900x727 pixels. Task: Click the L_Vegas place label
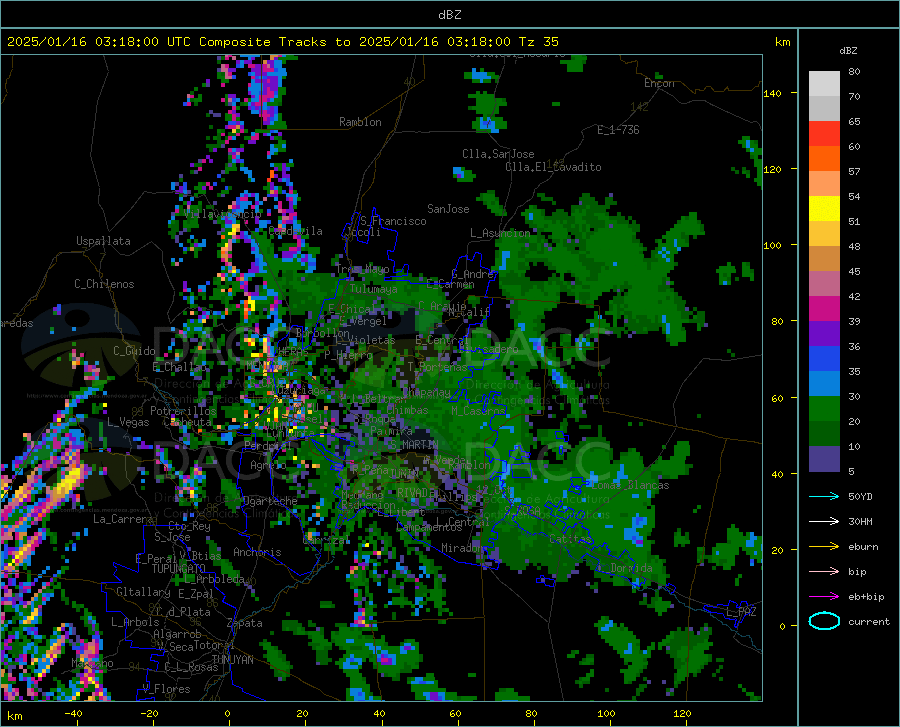point(128,422)
